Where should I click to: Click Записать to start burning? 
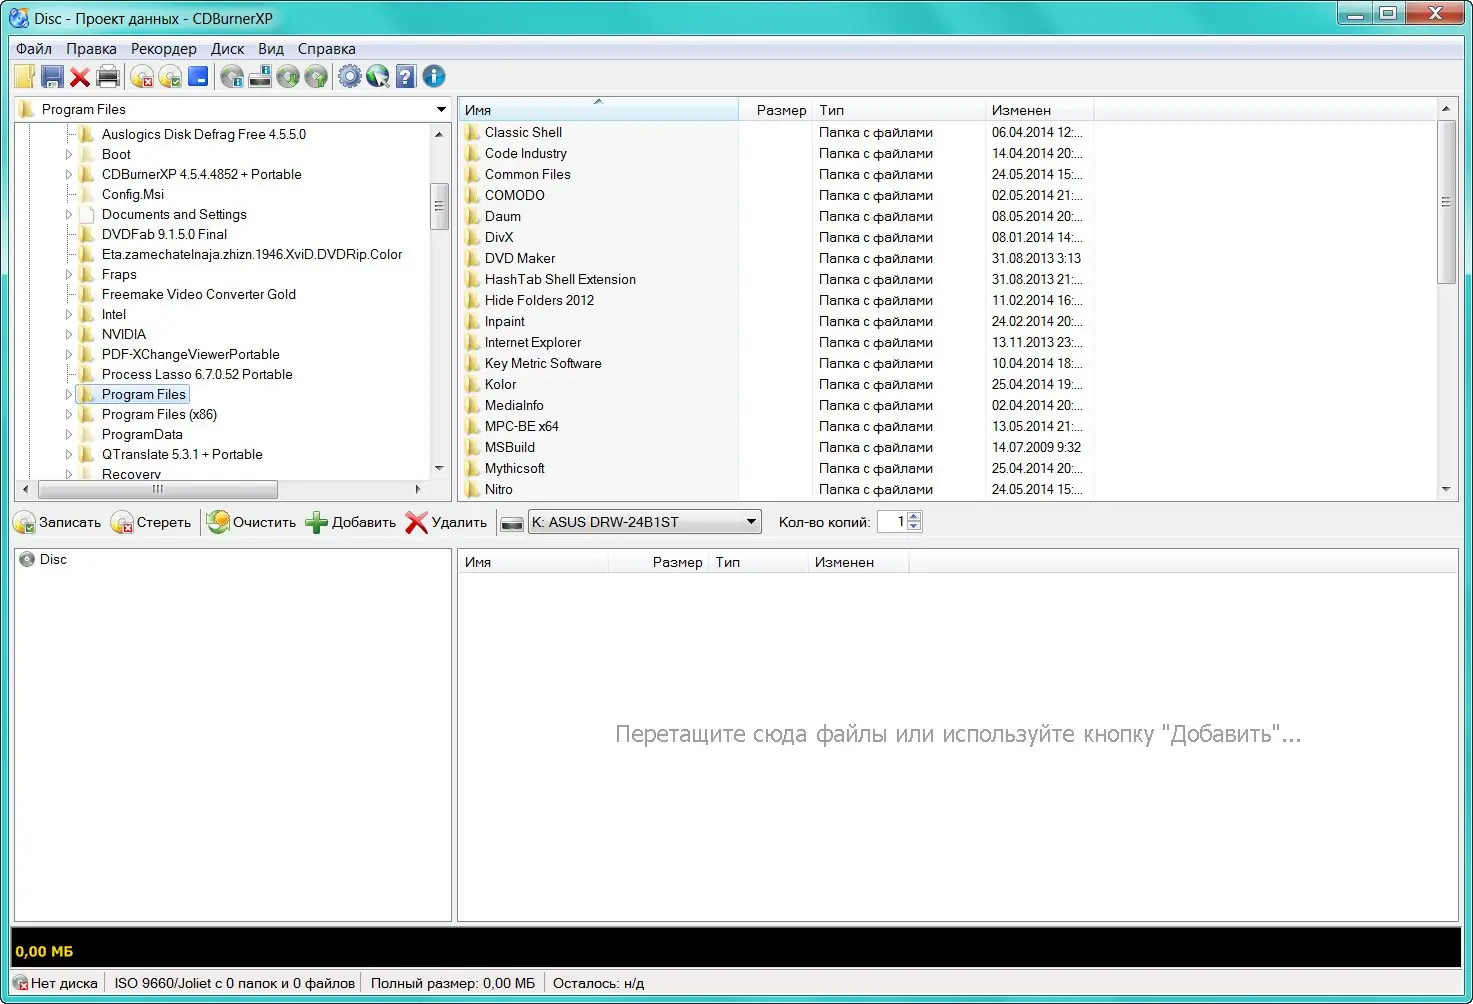[x=57, y=521]
